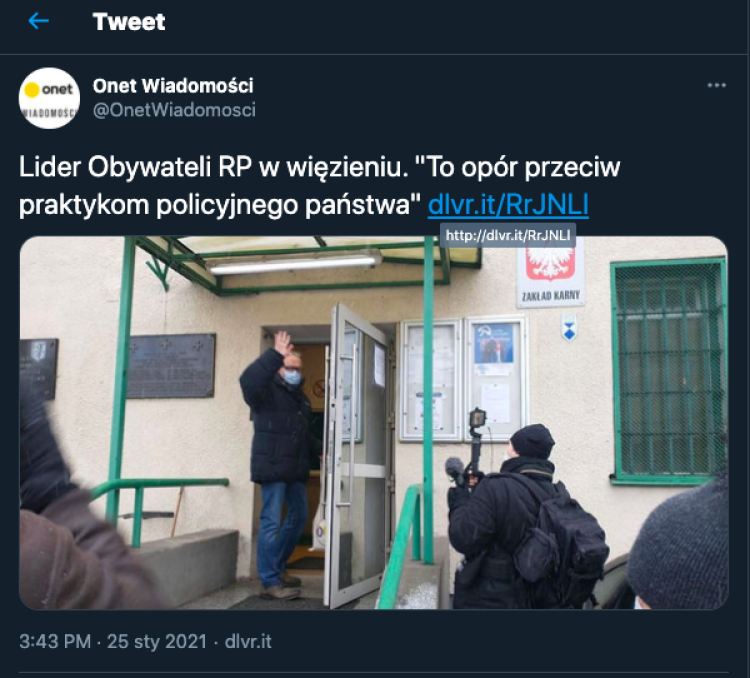Viewport: 750px width, 678px height.
Task: Click the tweet text about Lider Obywateli RP
Action: 320,186
